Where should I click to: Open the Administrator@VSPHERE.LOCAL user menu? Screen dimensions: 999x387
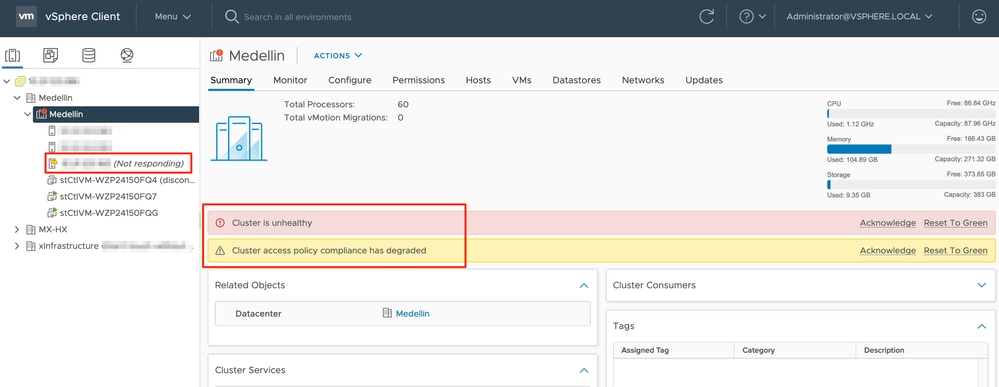(x=859, y=17)
